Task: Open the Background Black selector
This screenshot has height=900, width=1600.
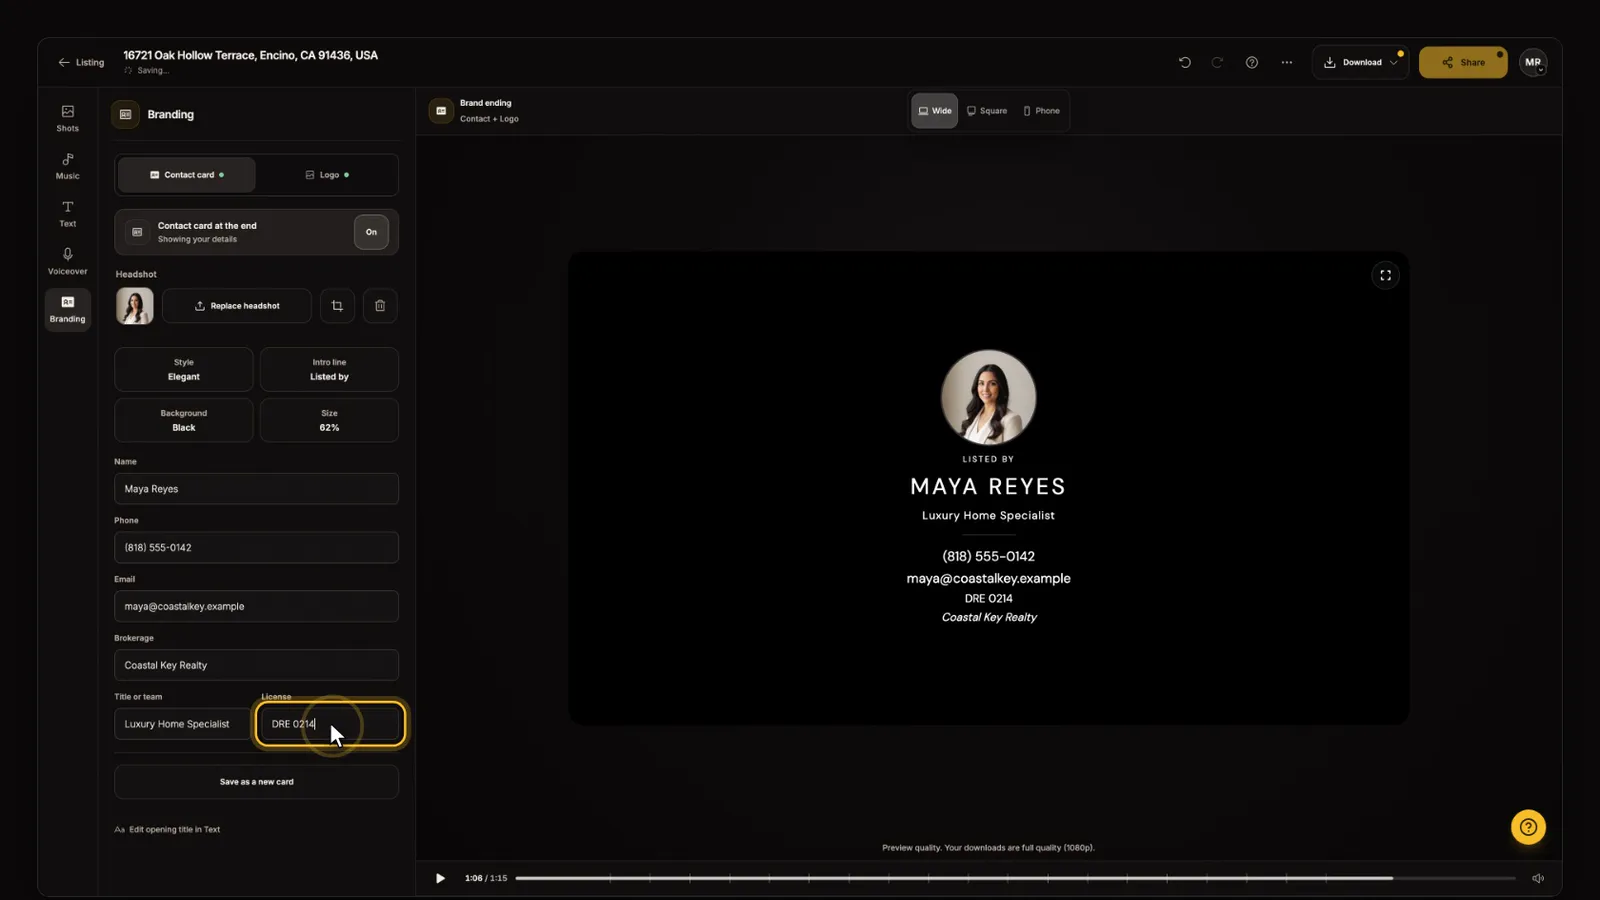Action: coord(184,420)
